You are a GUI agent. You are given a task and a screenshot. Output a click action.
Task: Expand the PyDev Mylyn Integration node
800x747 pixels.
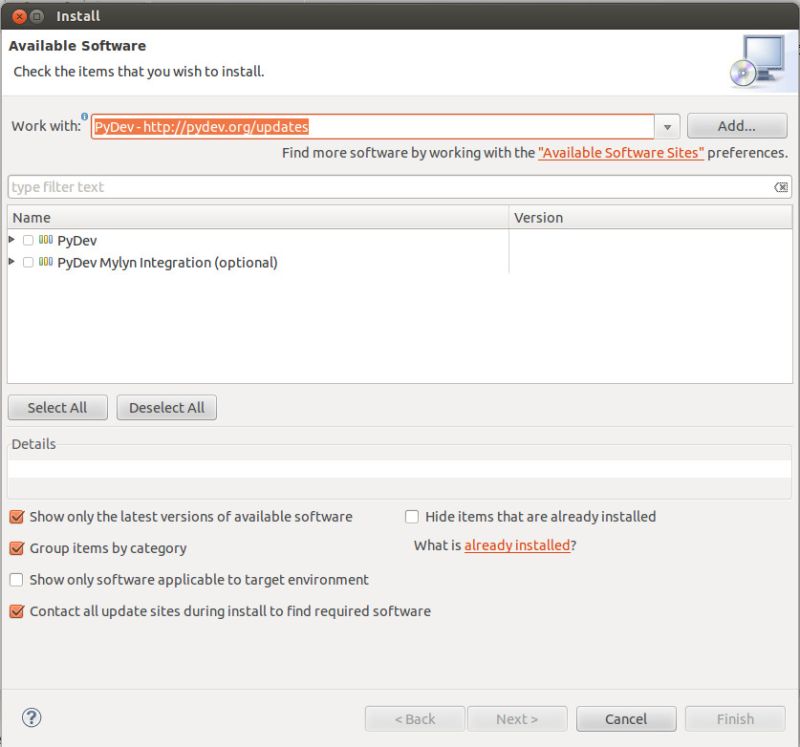pyautogui.click(x=12, y=261)
